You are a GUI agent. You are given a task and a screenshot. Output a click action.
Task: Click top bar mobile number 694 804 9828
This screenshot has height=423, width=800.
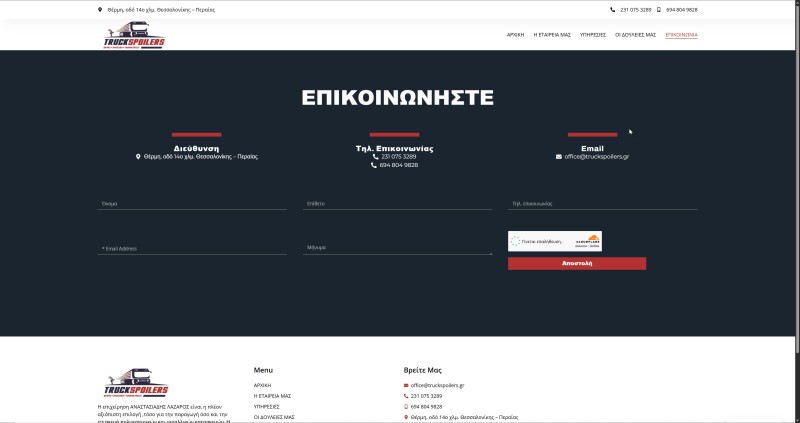[x=682, y=10]
